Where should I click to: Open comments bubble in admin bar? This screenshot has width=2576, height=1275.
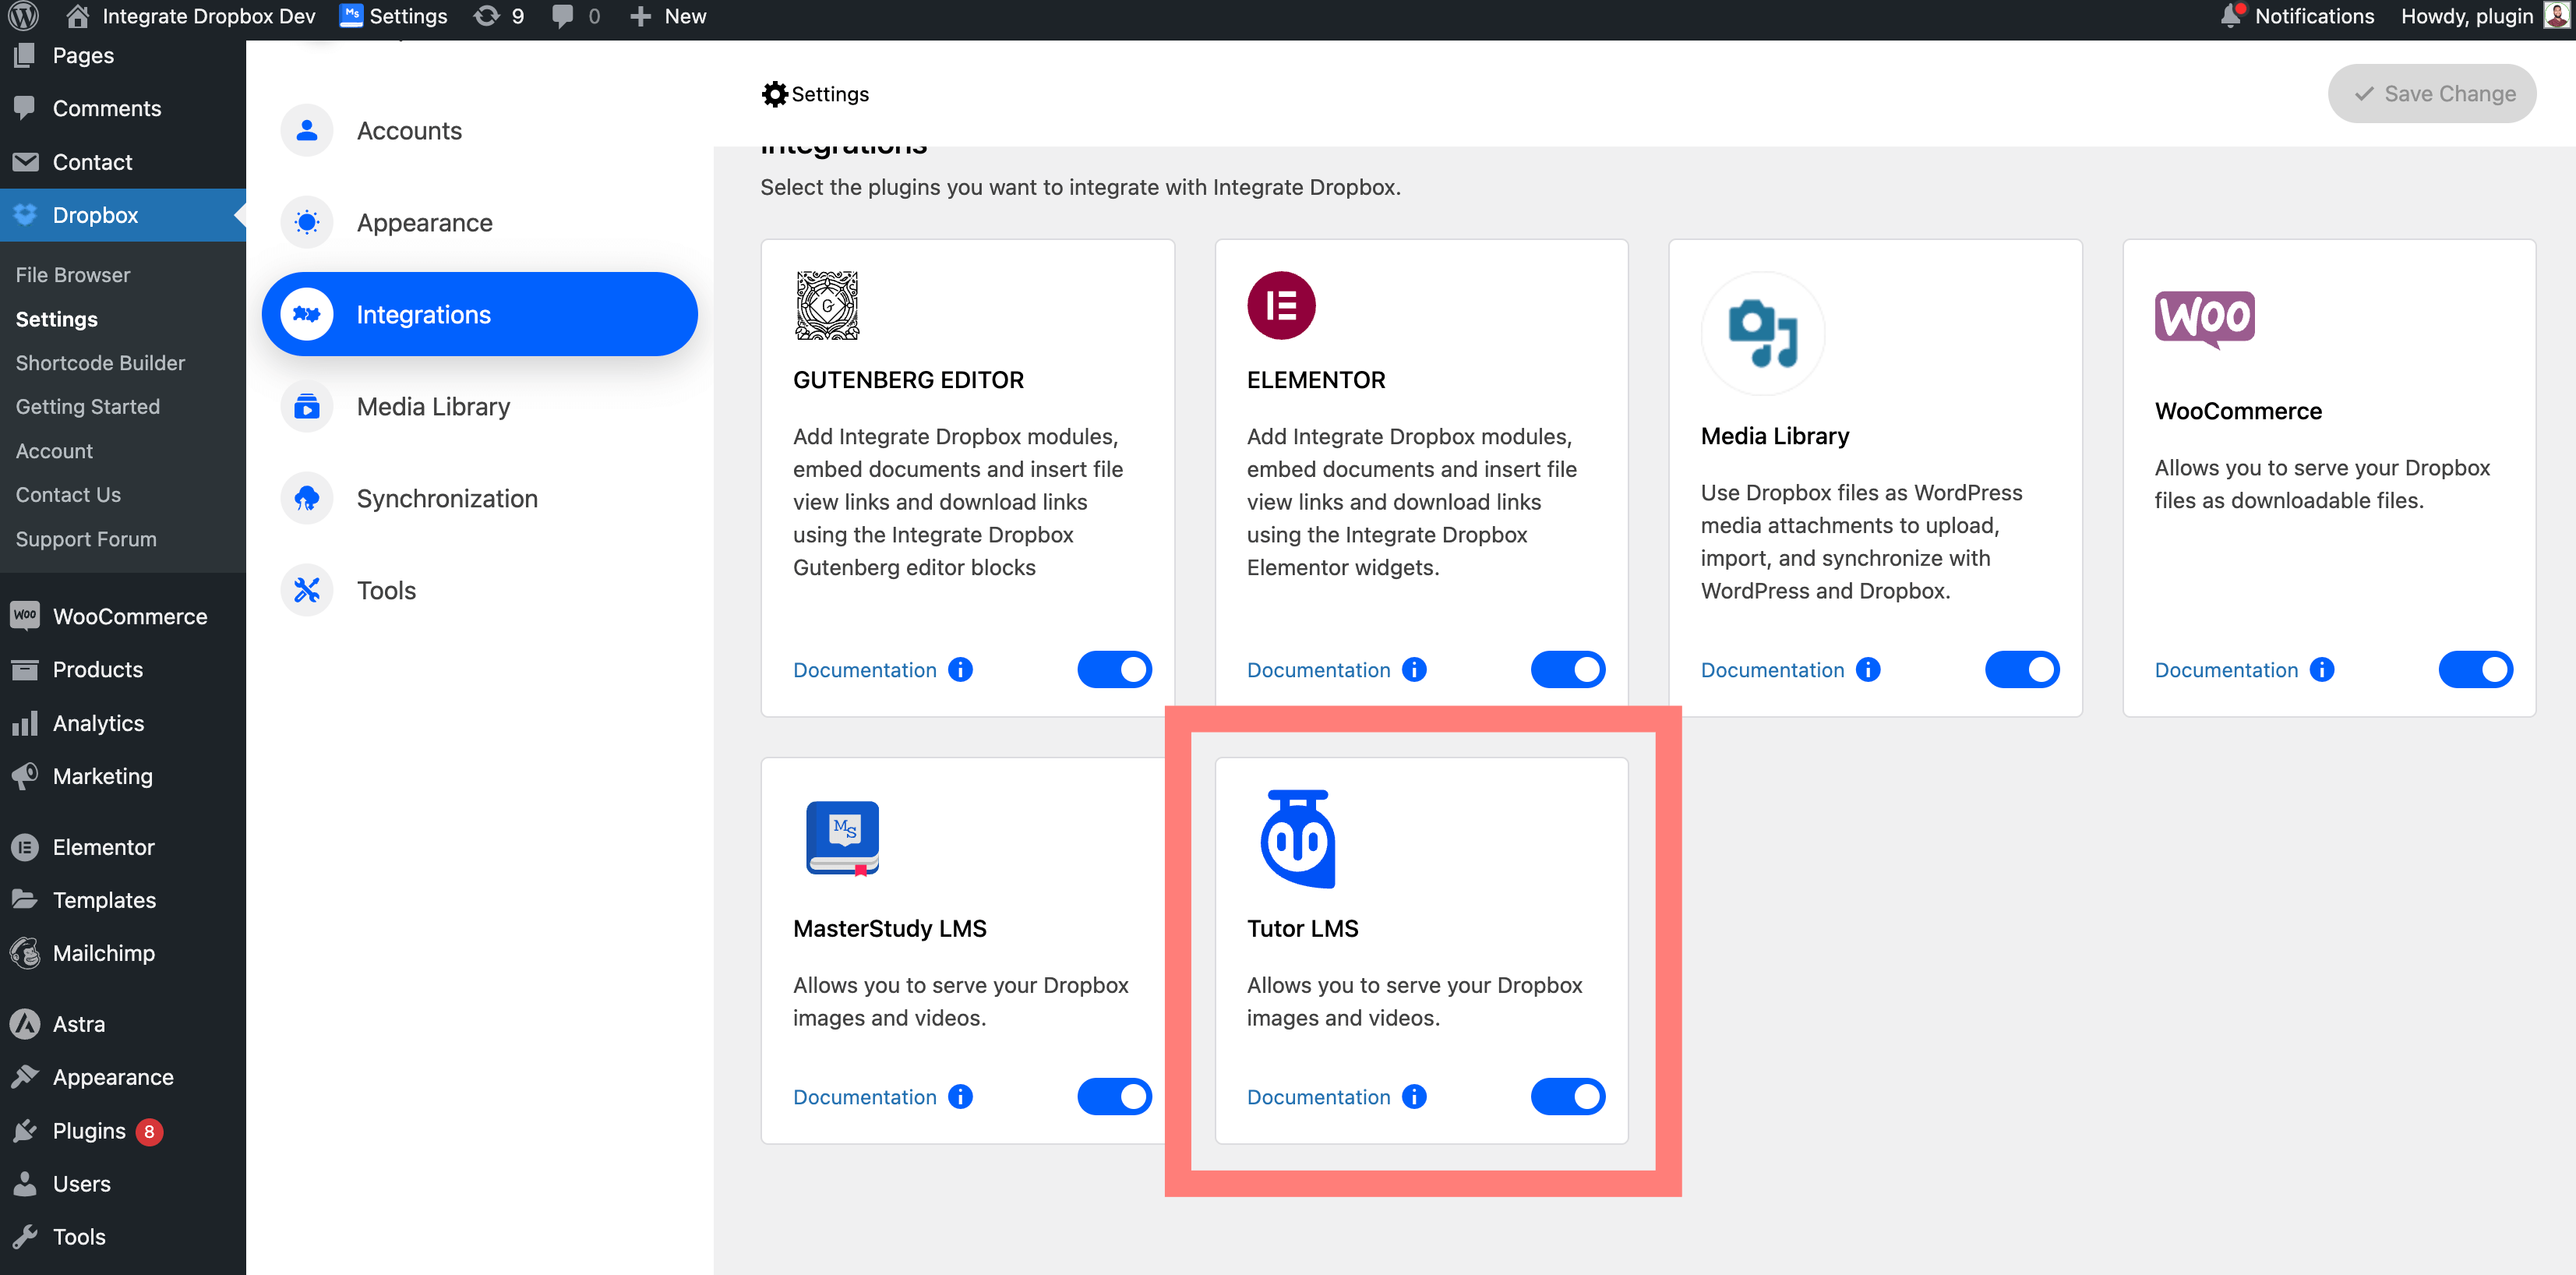point(576,16)
